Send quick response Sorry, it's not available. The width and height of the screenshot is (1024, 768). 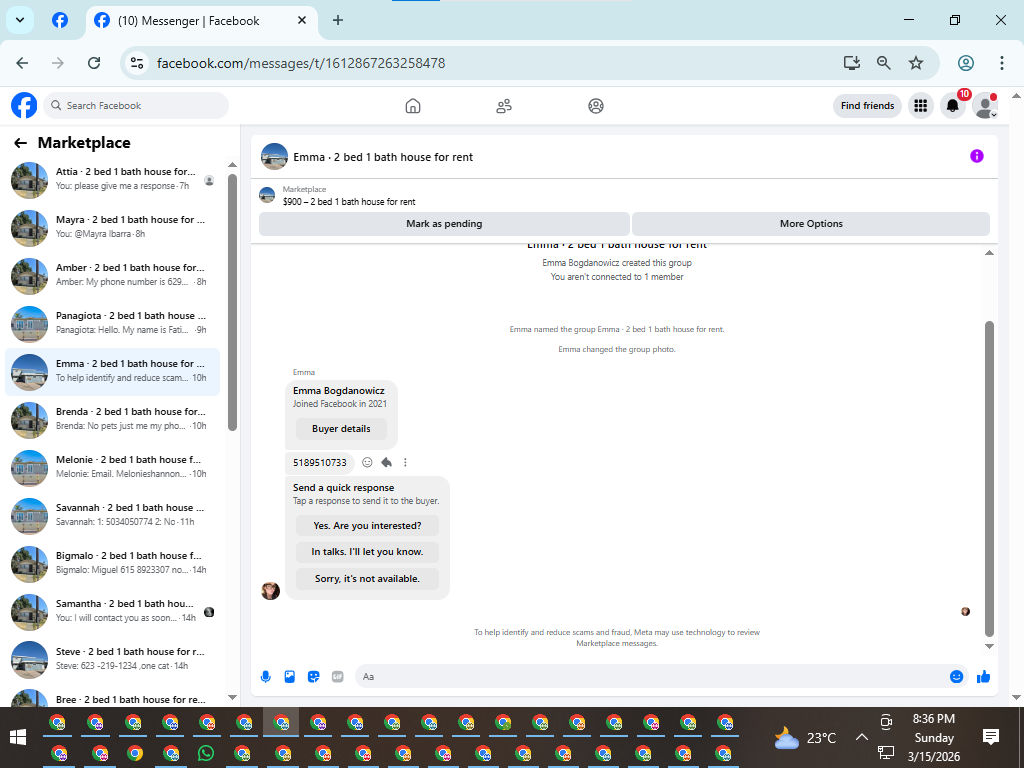[367, 579]
